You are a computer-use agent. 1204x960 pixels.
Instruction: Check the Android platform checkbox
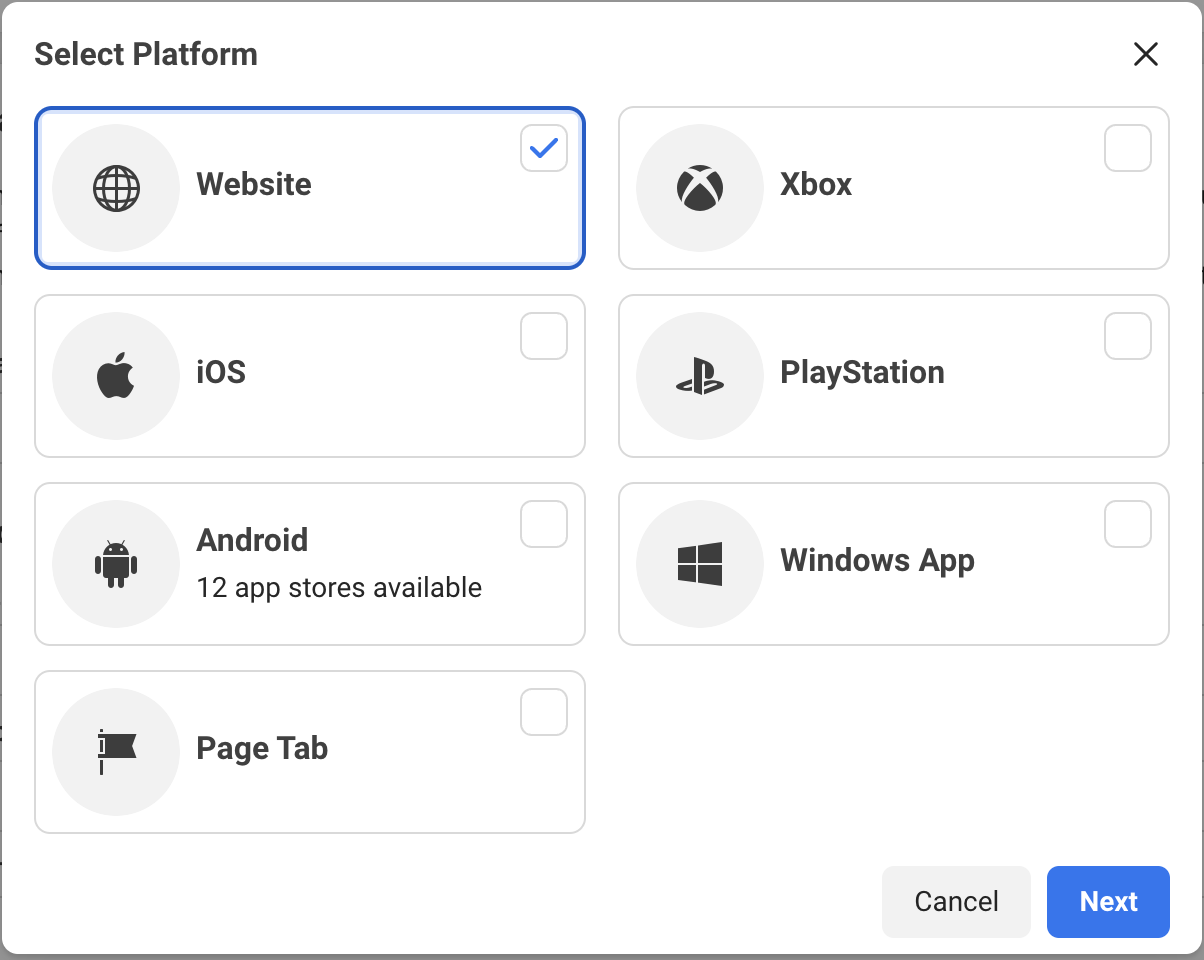pyautogui.click(x=544, y=524)
